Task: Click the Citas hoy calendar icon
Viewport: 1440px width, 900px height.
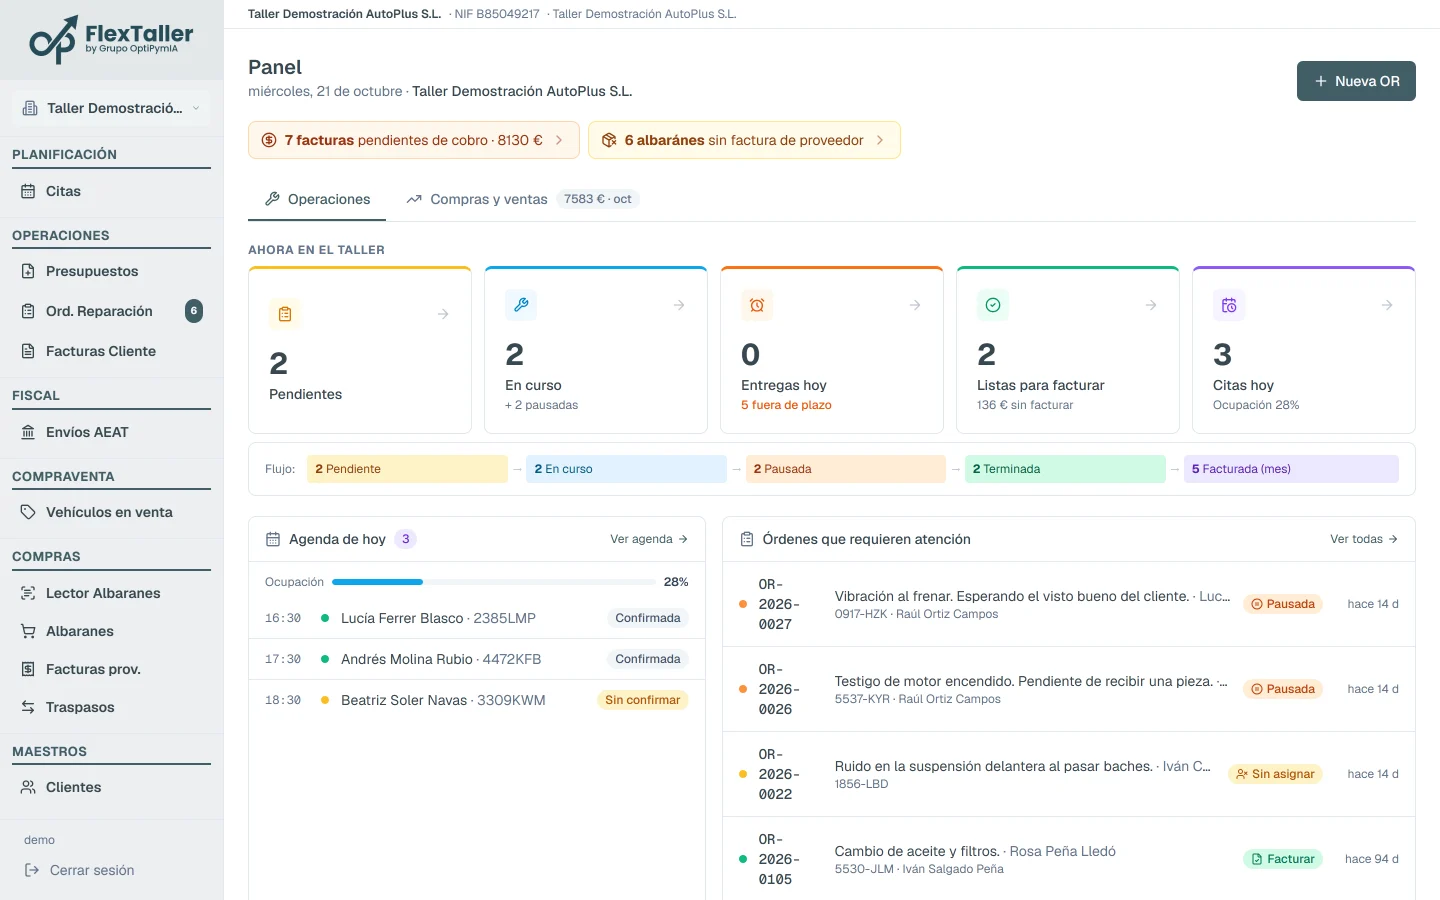Action: tap(1229, 305)
